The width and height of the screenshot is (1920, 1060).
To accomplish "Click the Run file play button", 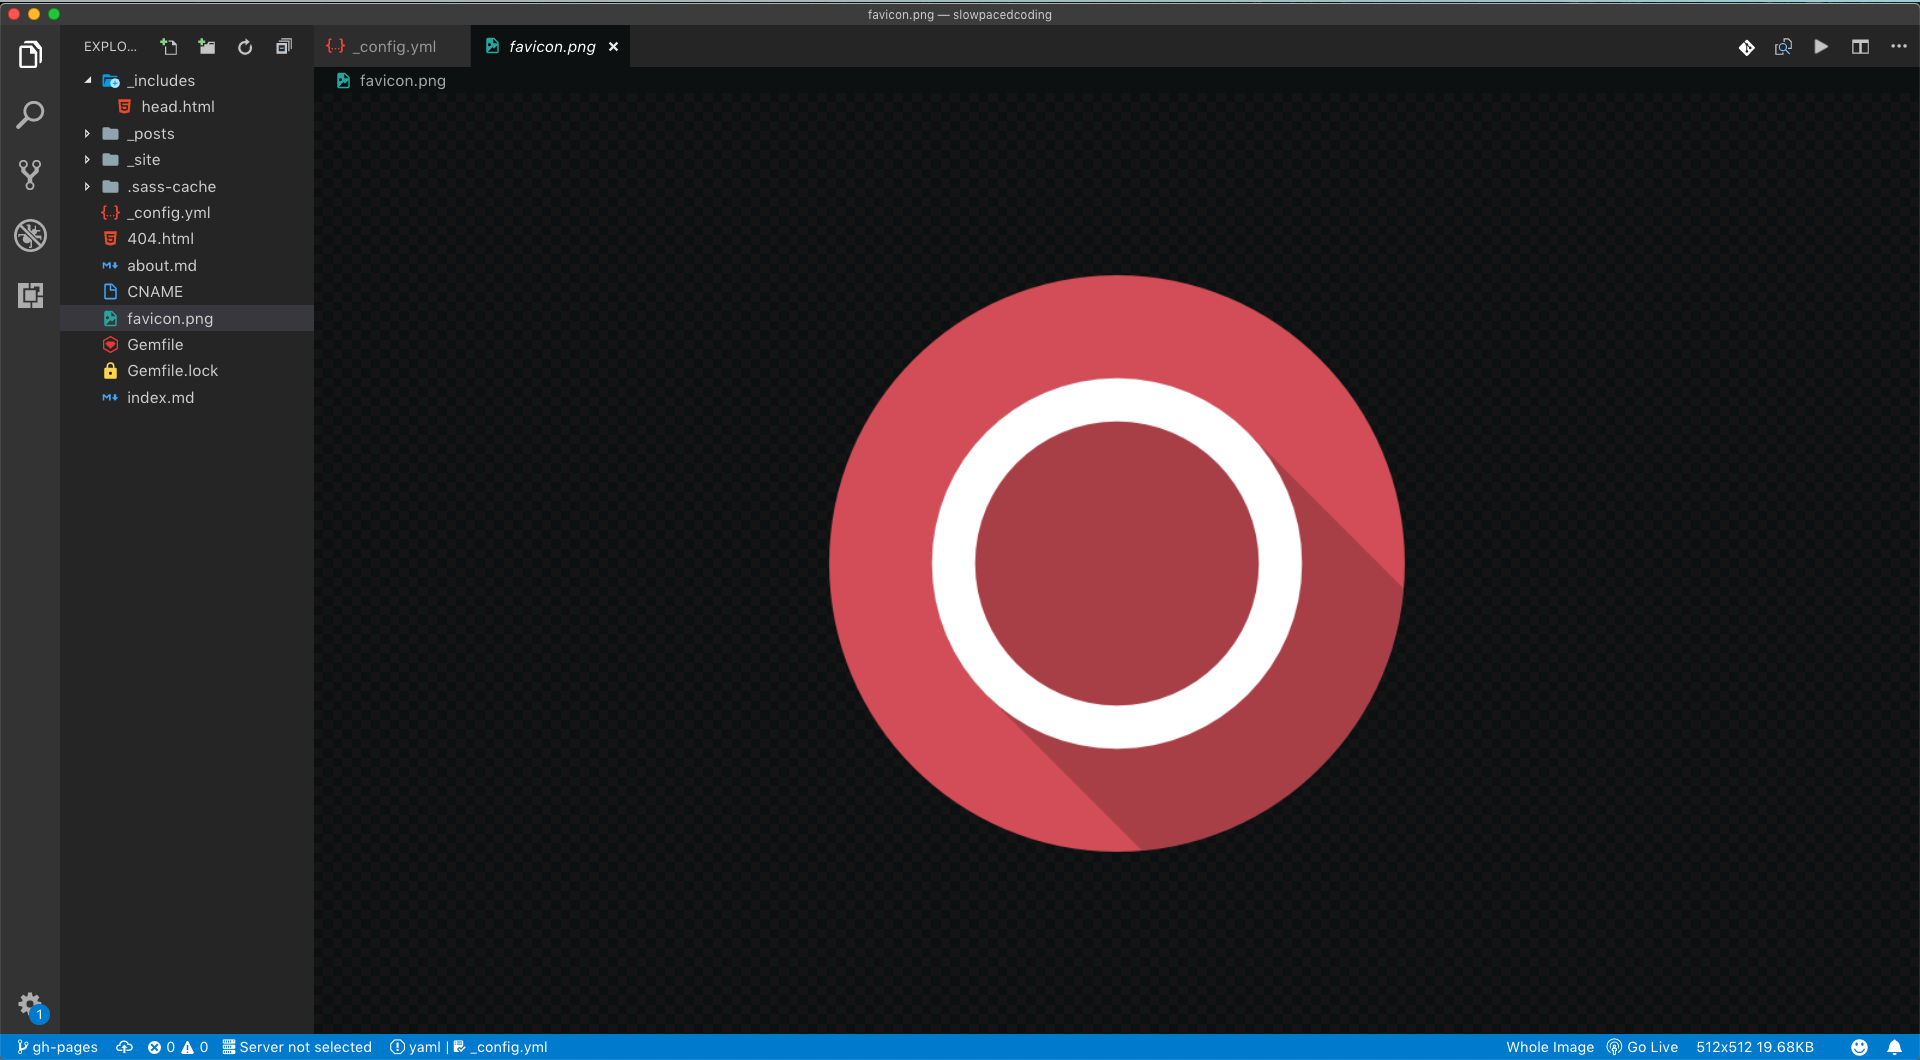I will pyautogui.click(x=1821, y=47).
